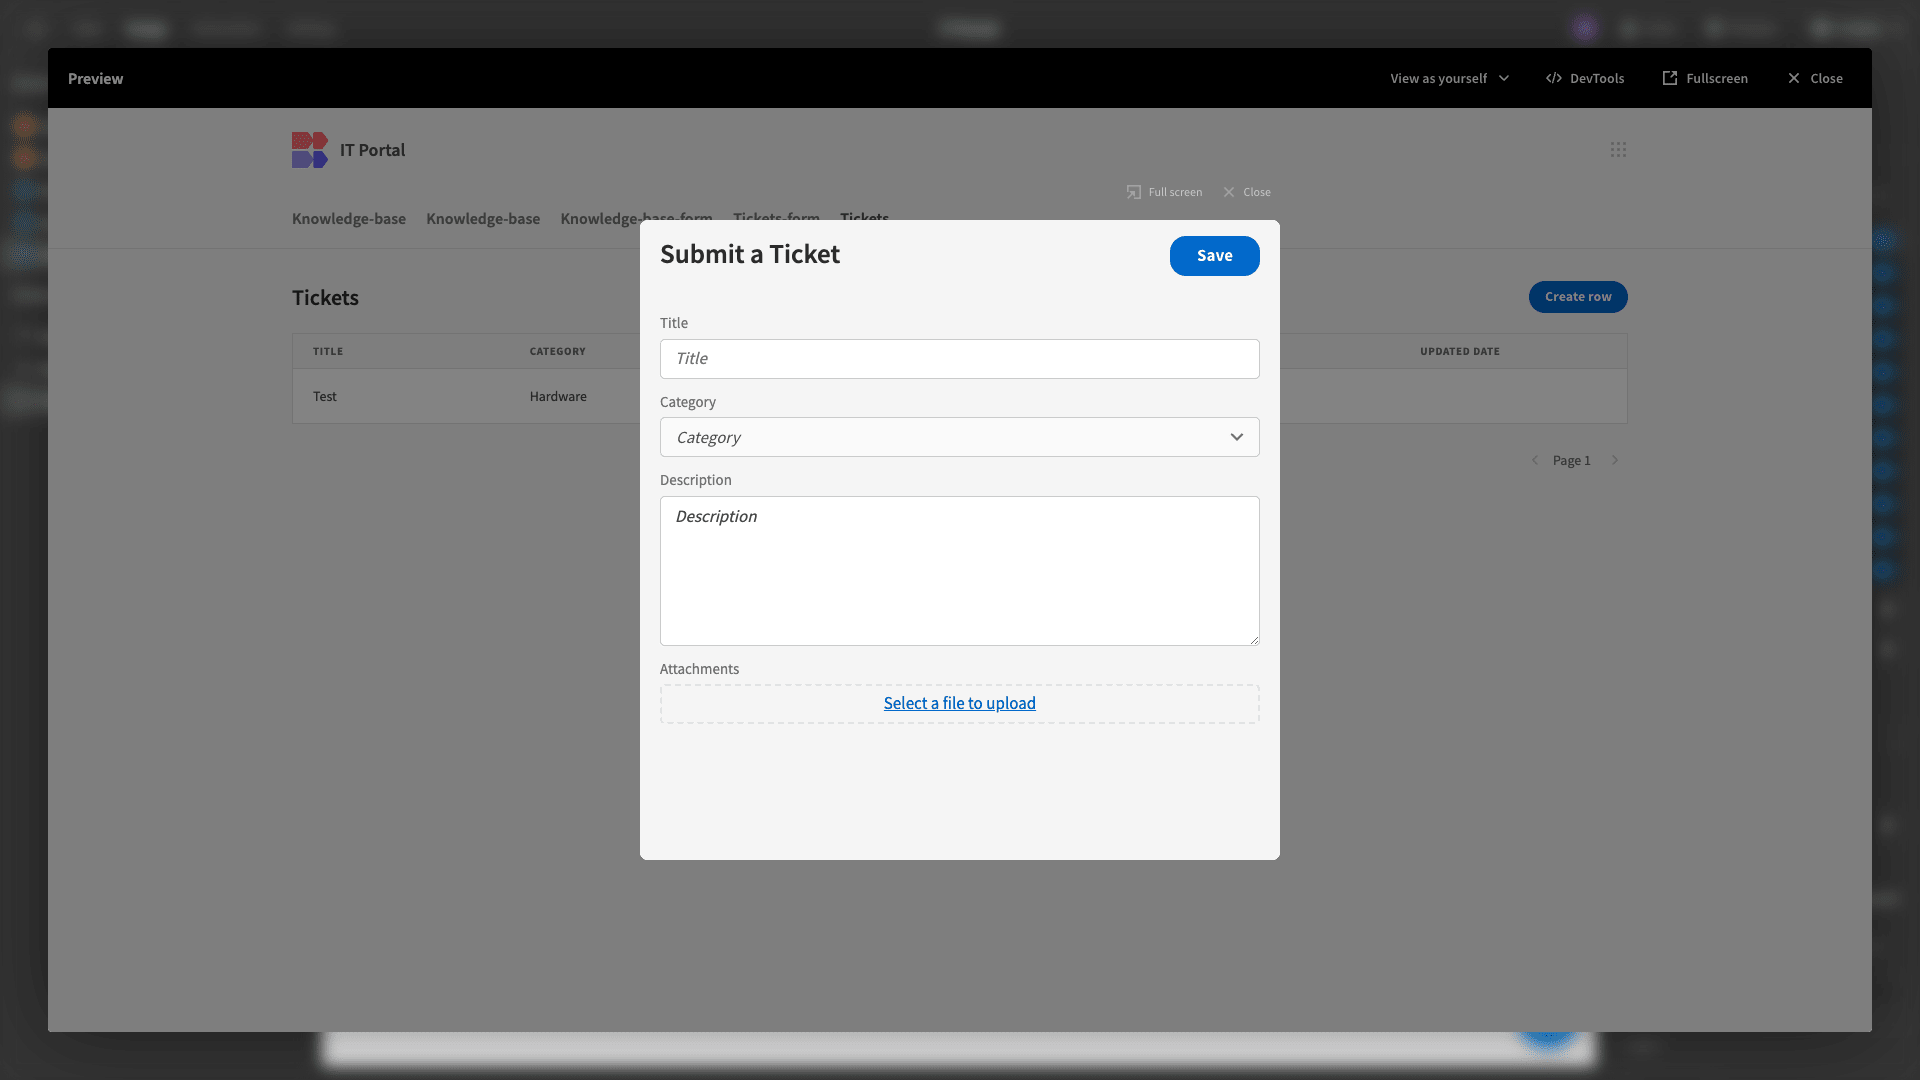This screenshot has height=1080, width=1920.
Task: Open the View as yourself options
Action: coord(1449,78)
